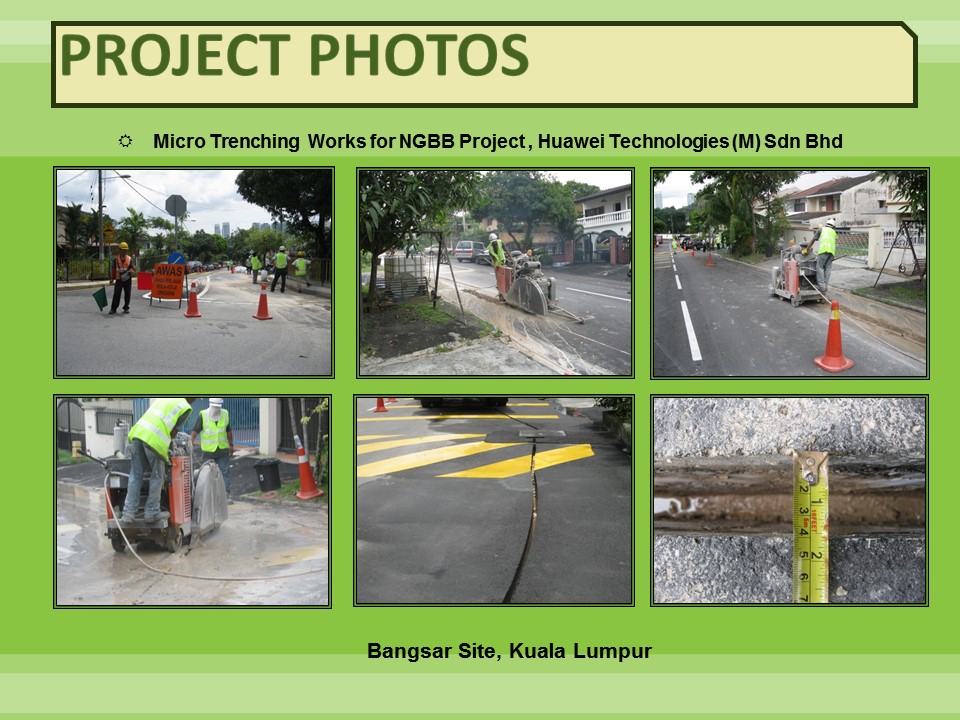Click the round stop sign back in first photo

point(176,205)
